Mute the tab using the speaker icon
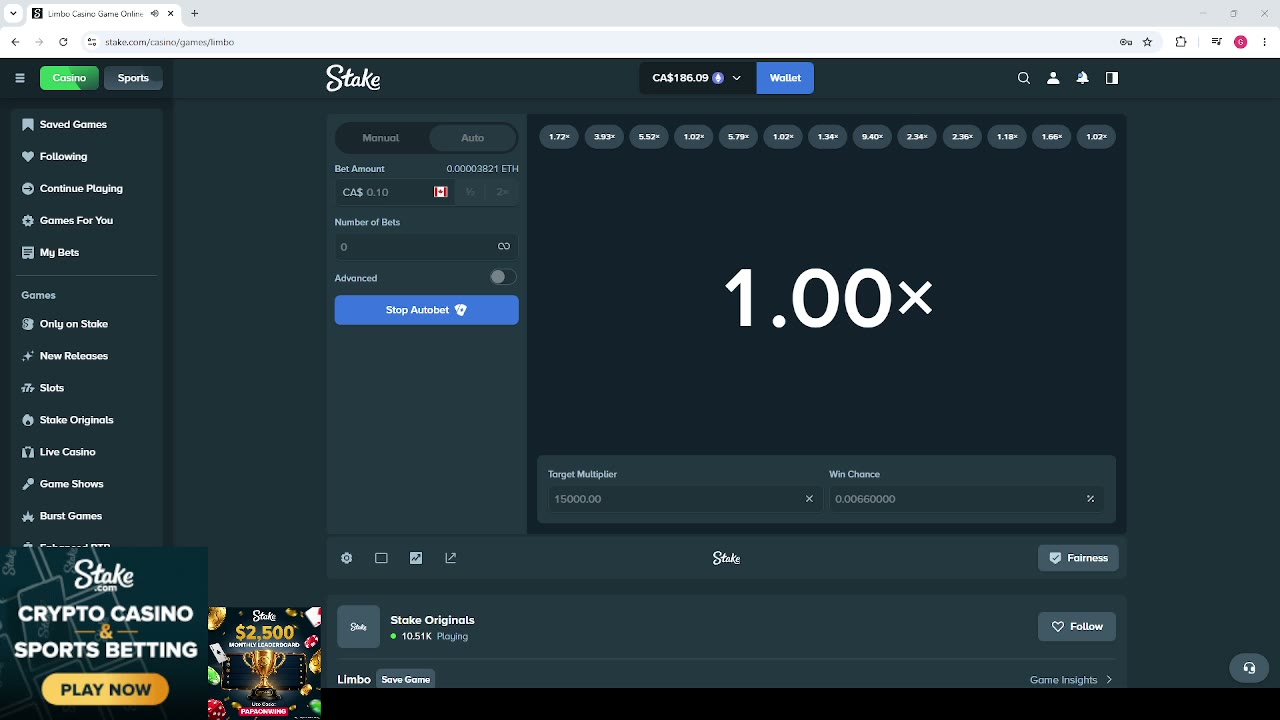Viewport: 1280px width, 720px height. (156, 14)
